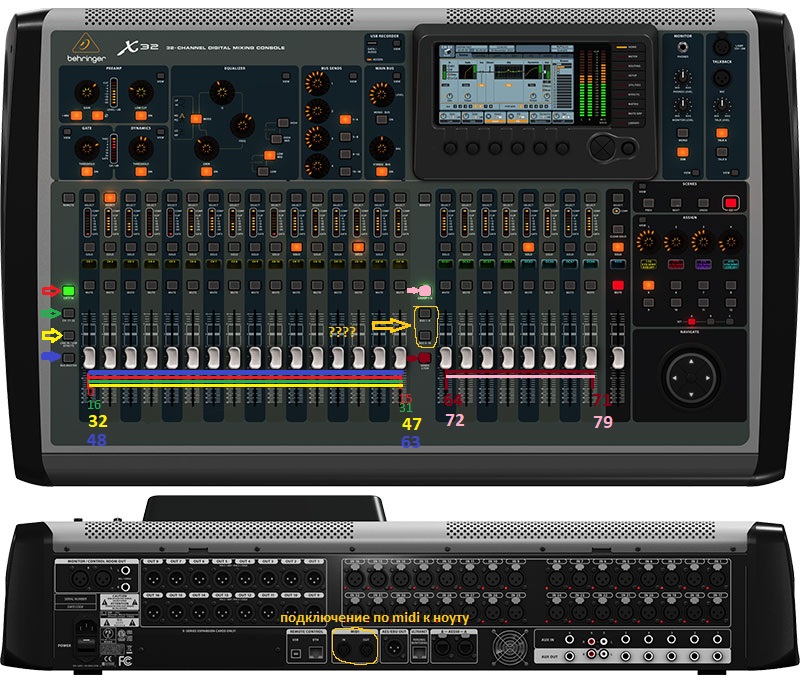Open the Preamp VIEW button
The width and height of the screenshot is (800, 689).
(161, 76)
